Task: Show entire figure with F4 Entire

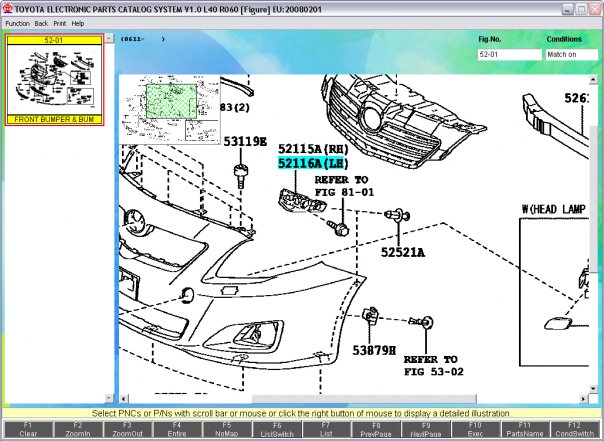Action: tap(177, 429)
